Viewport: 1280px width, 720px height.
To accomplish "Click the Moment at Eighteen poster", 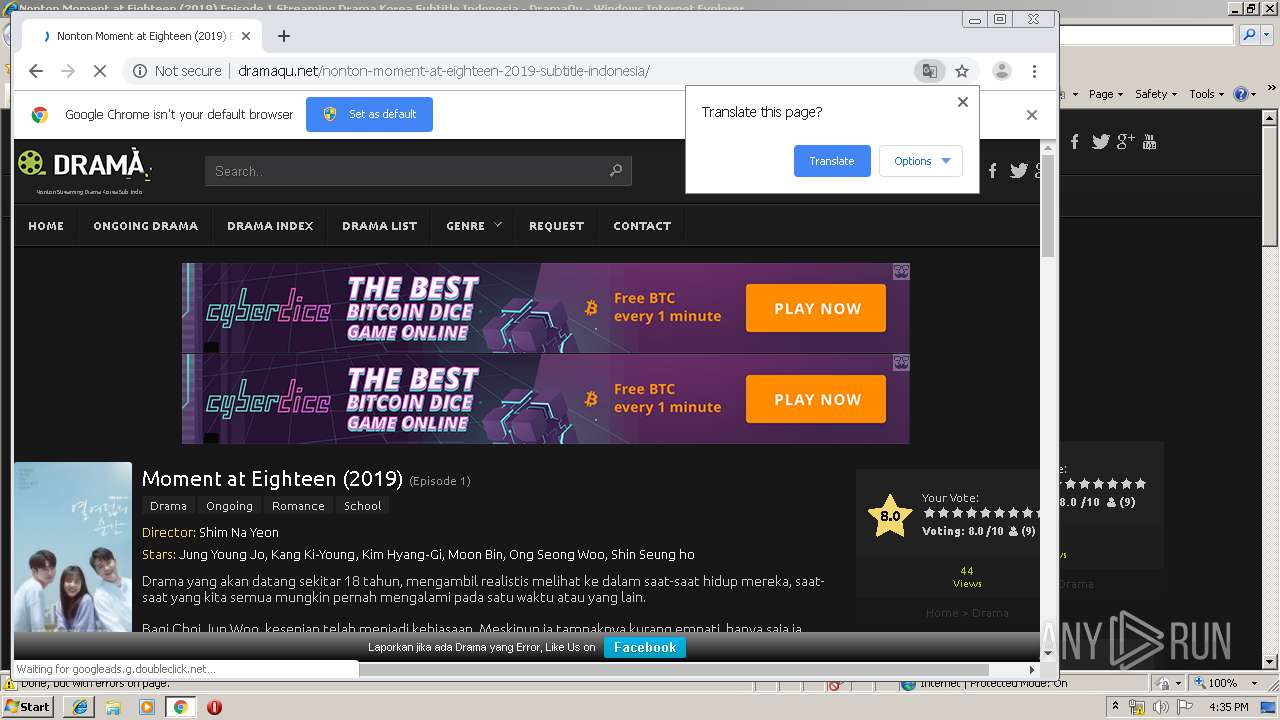I will tap(73, 546).
